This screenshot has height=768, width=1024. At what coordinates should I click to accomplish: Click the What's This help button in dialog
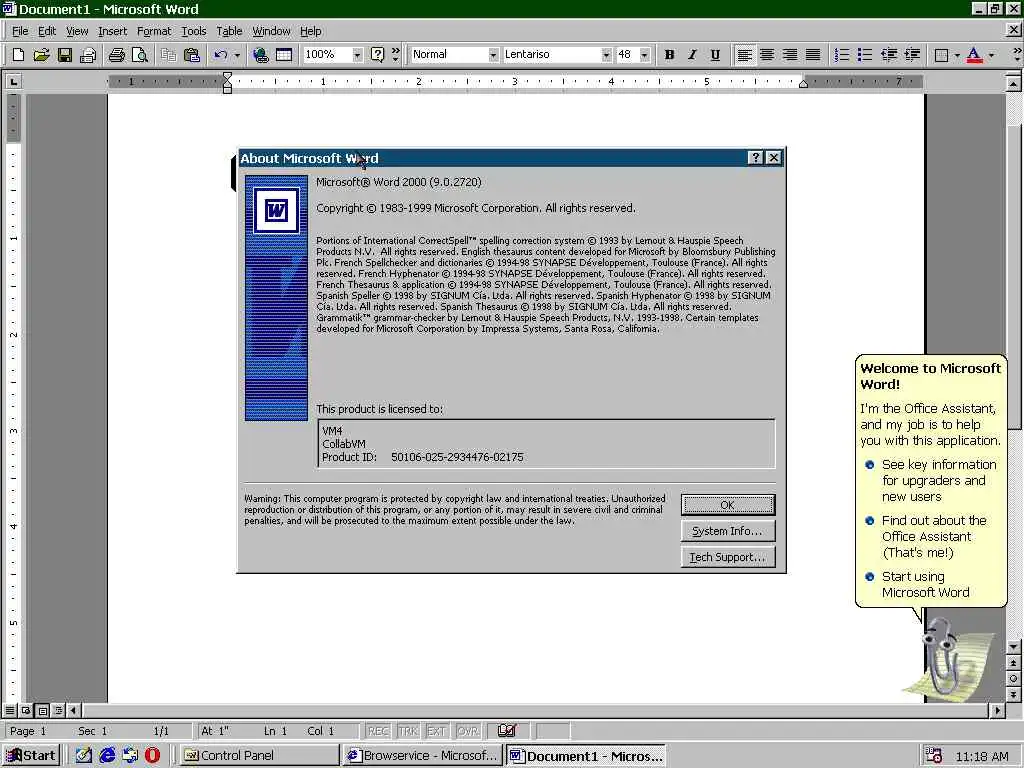point(755,157)
